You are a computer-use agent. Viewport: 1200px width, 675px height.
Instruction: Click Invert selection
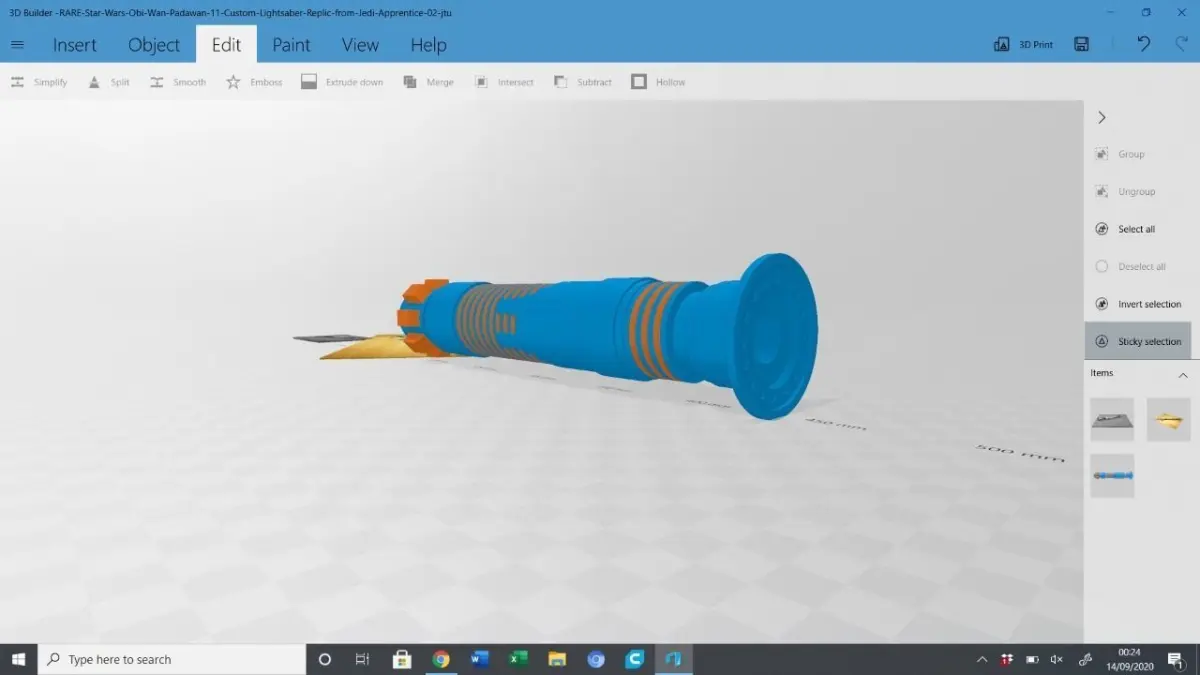click(1138, 304)
